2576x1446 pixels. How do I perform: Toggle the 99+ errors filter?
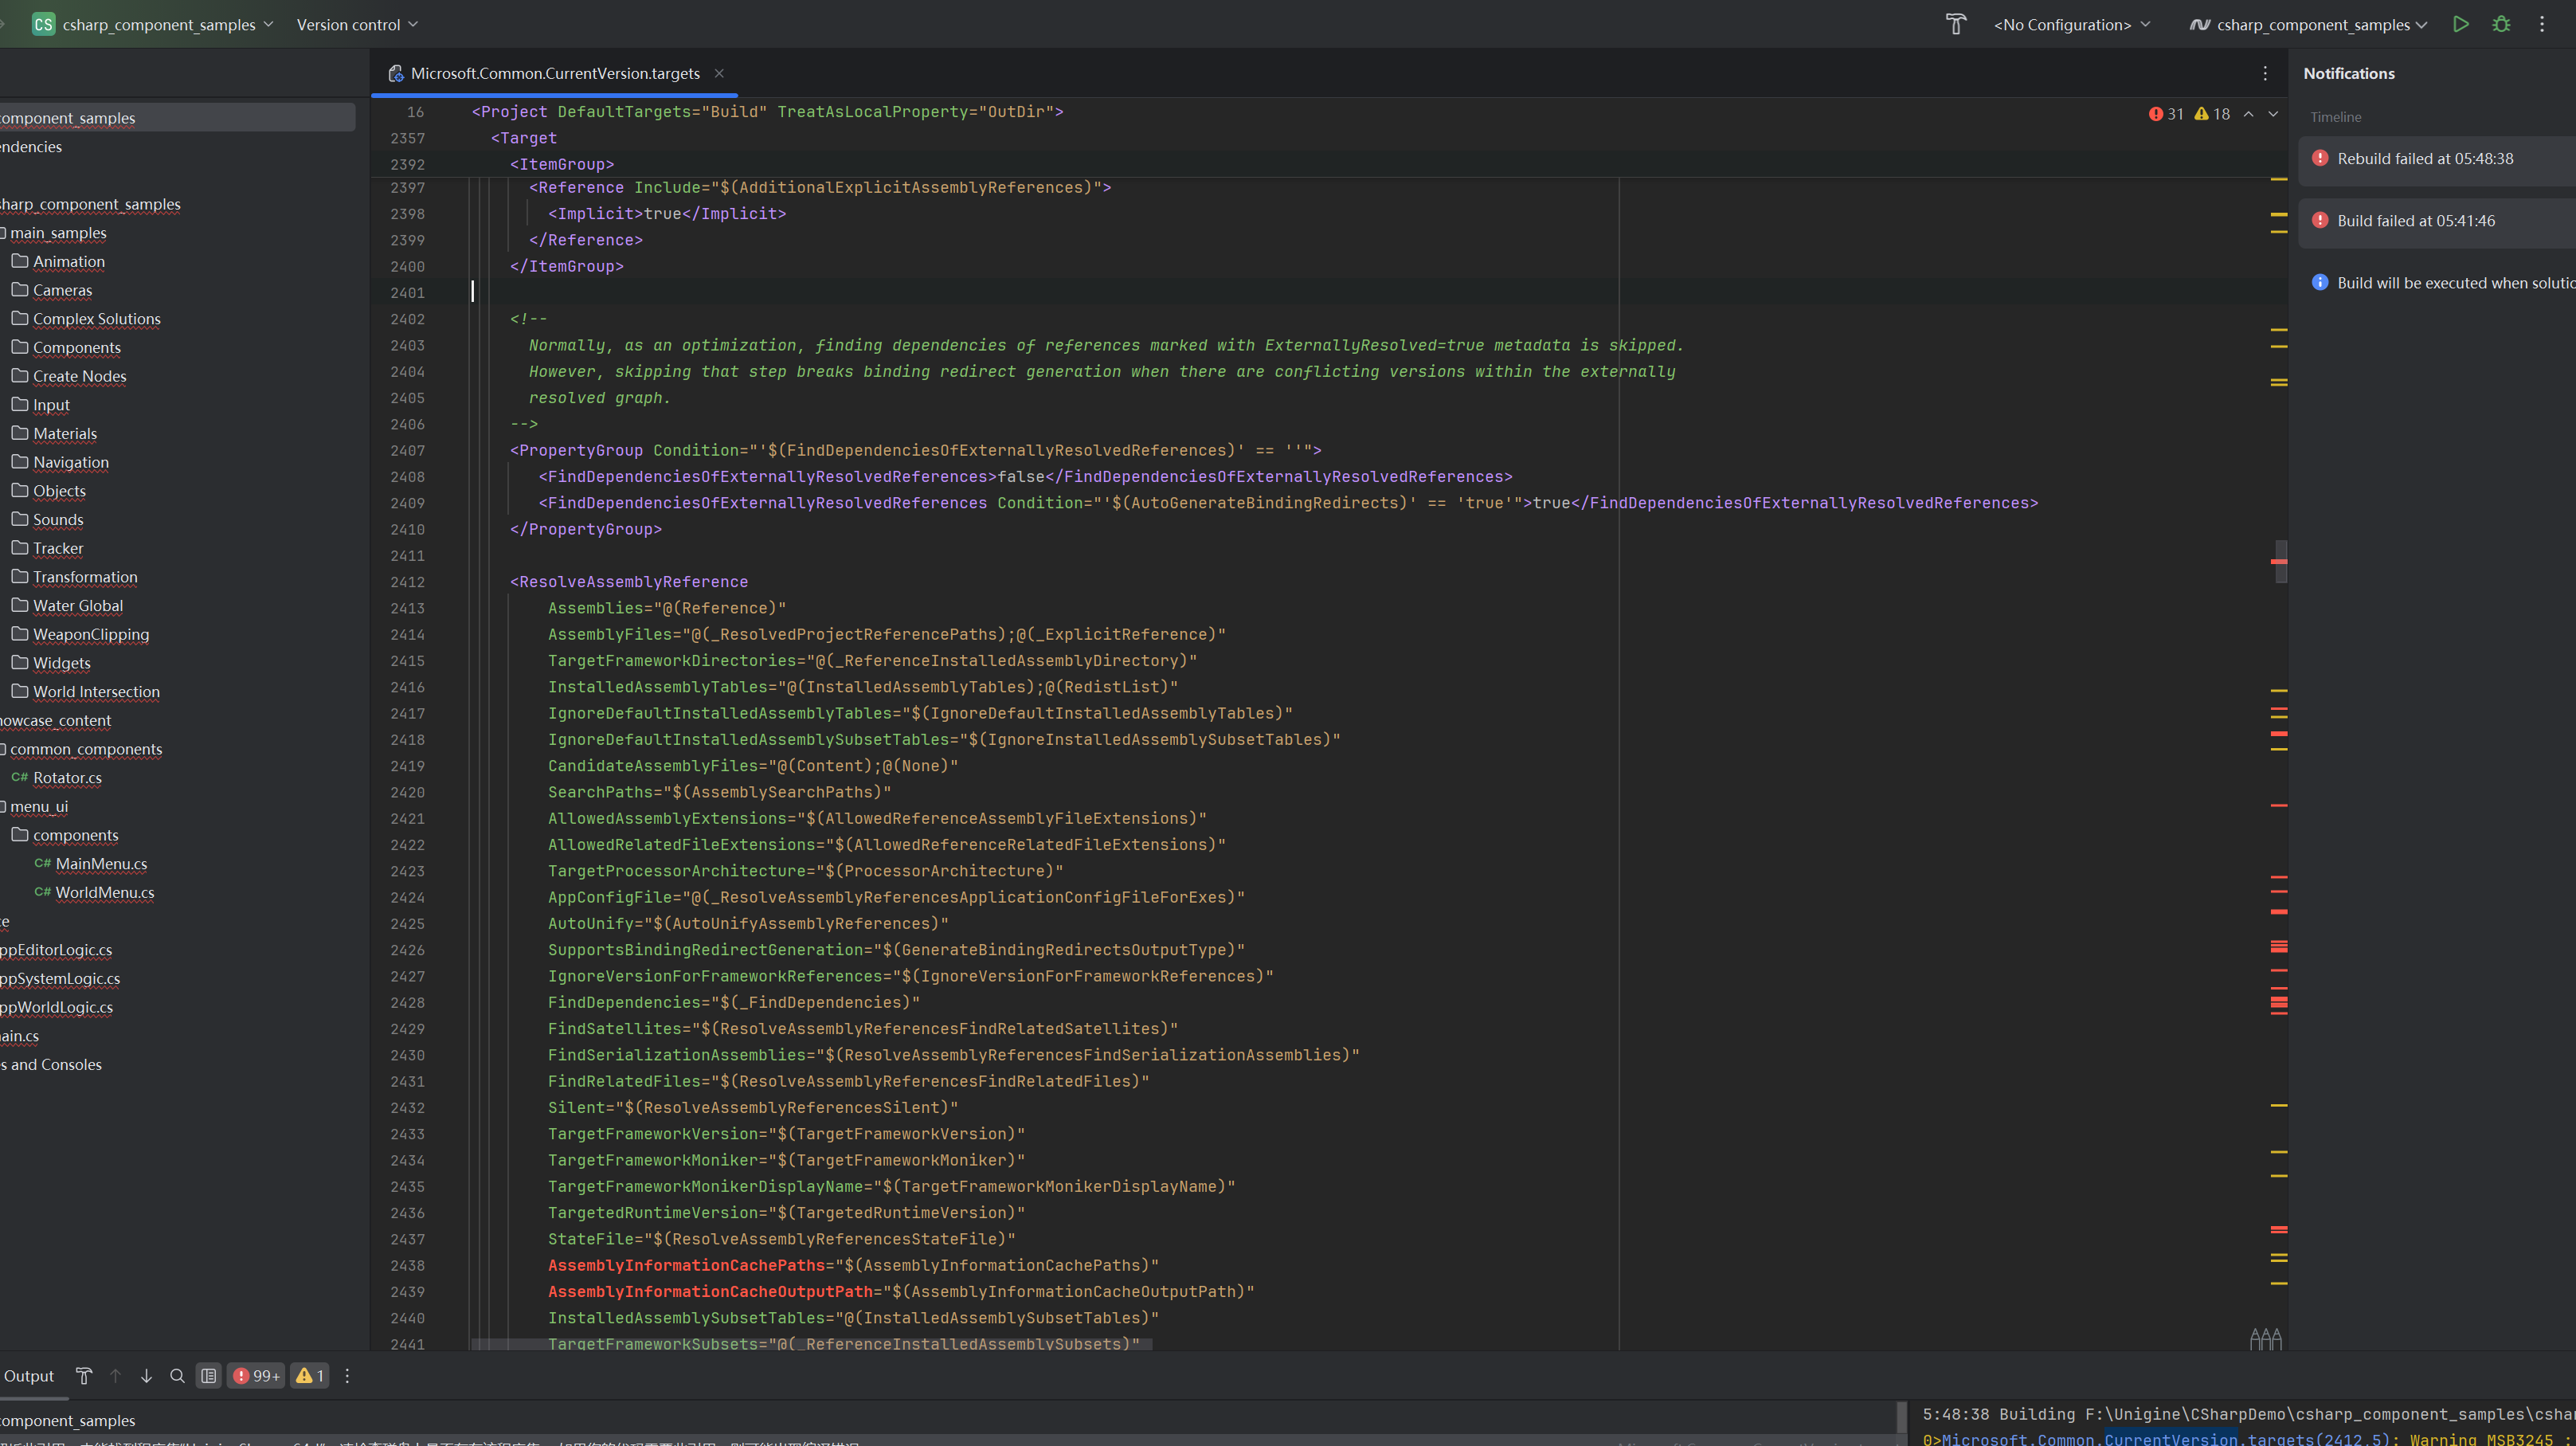256,1376
